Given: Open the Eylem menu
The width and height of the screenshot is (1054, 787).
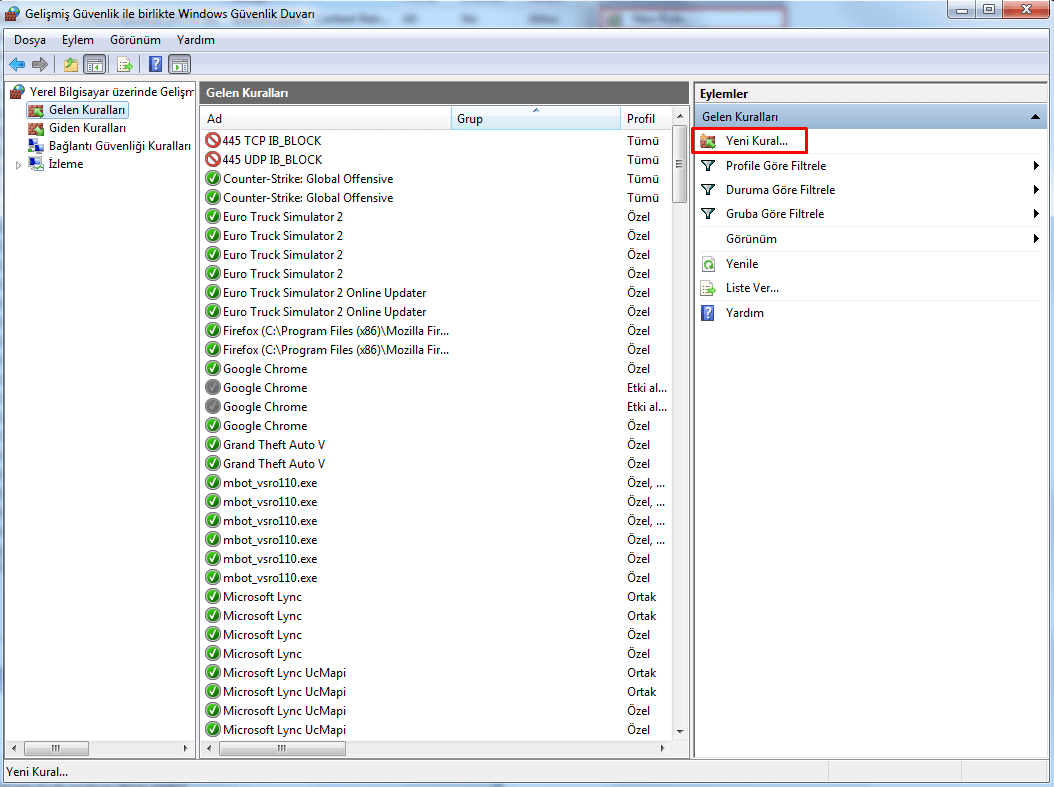Looking at the screenshot, I should click(77, 40).
